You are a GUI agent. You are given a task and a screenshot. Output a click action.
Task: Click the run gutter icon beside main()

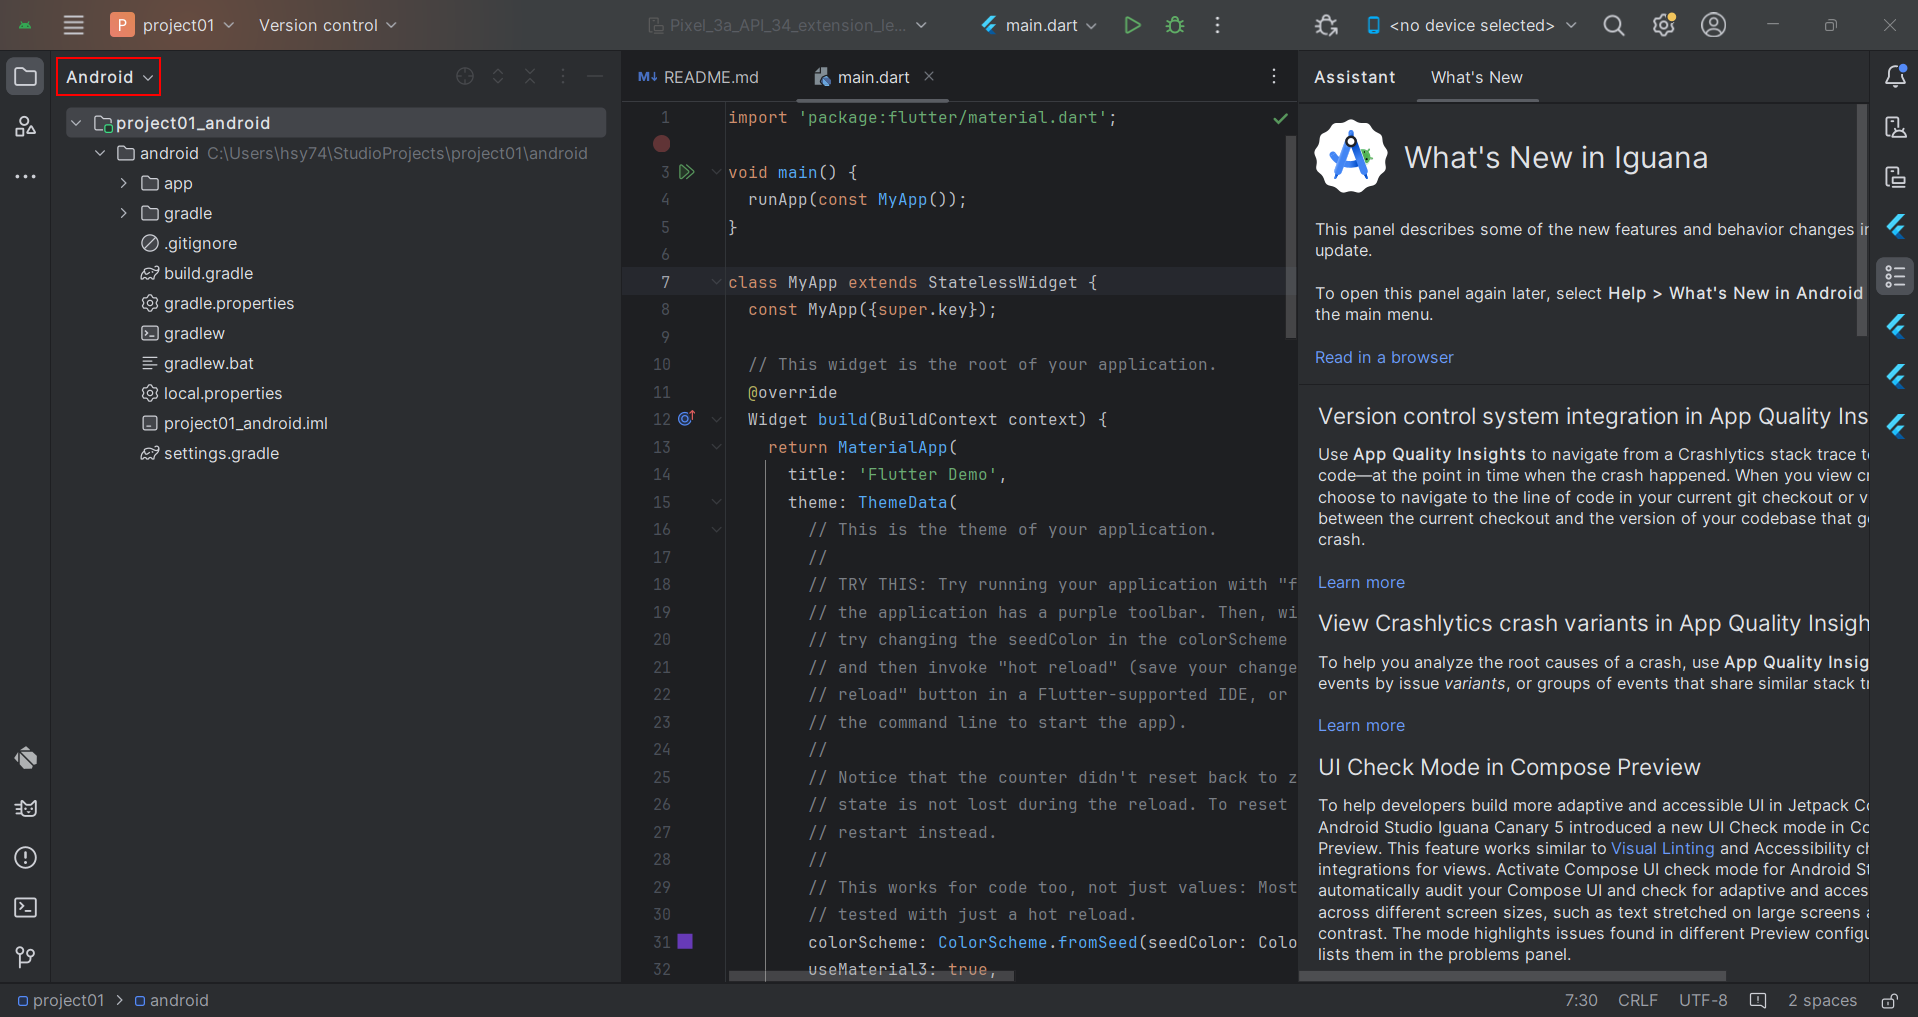[687, 172]
